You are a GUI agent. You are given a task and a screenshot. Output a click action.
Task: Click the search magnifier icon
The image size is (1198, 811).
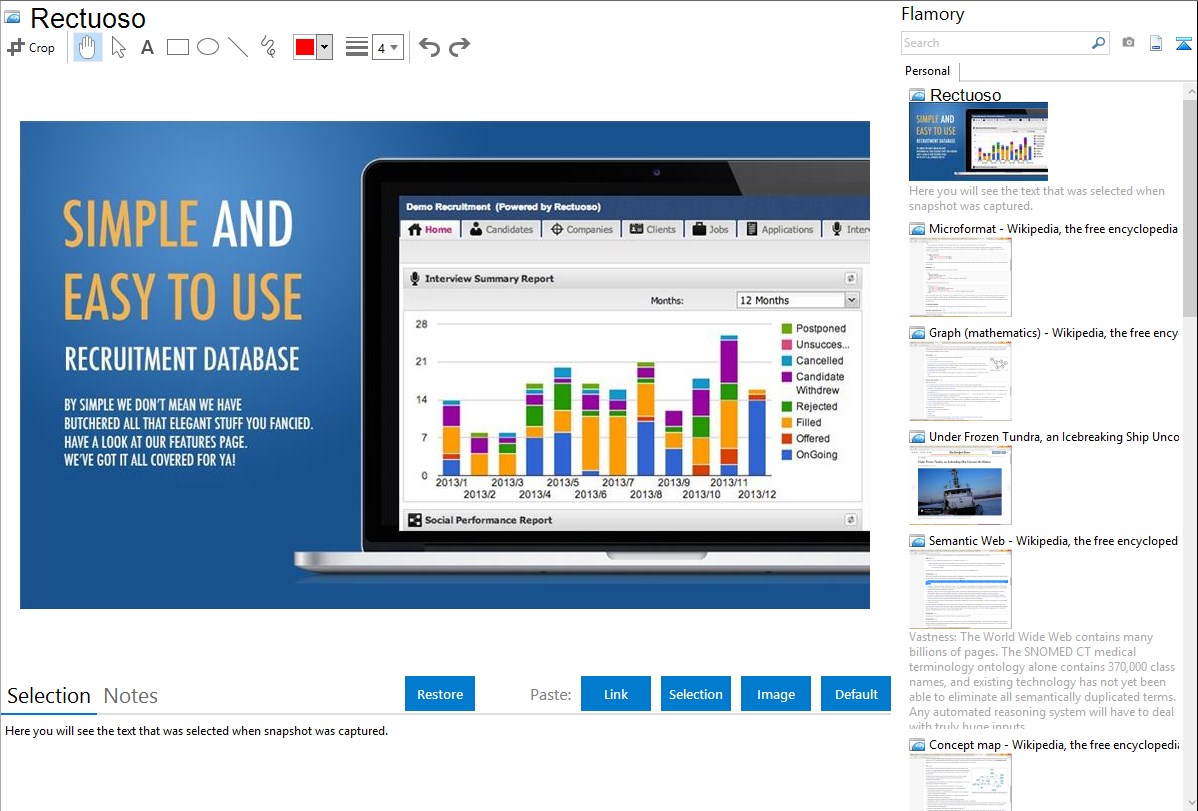pyautogui.click(x=1099, y=43)
